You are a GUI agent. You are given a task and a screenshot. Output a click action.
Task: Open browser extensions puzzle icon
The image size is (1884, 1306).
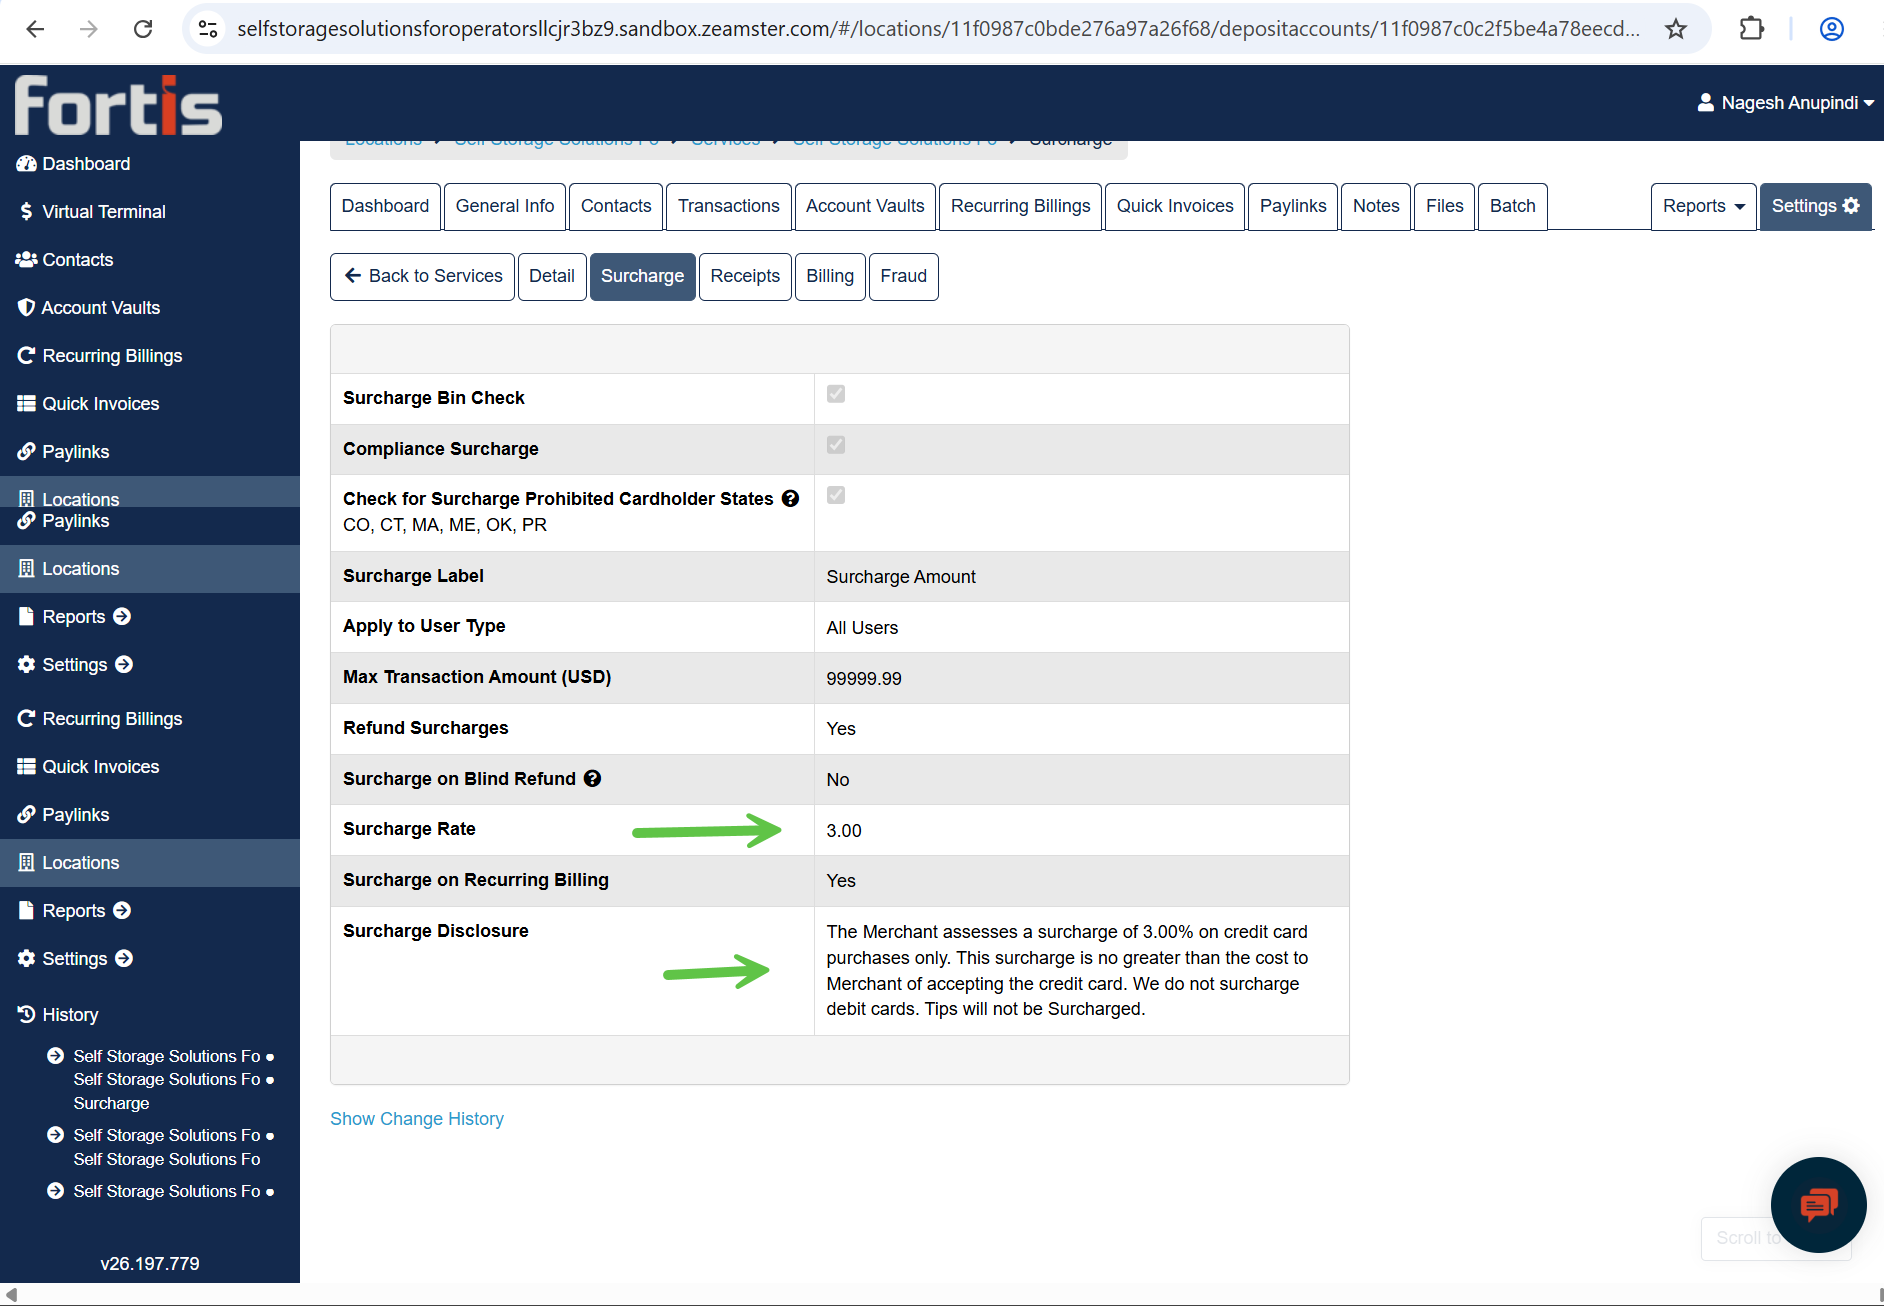coord(1751,29)
